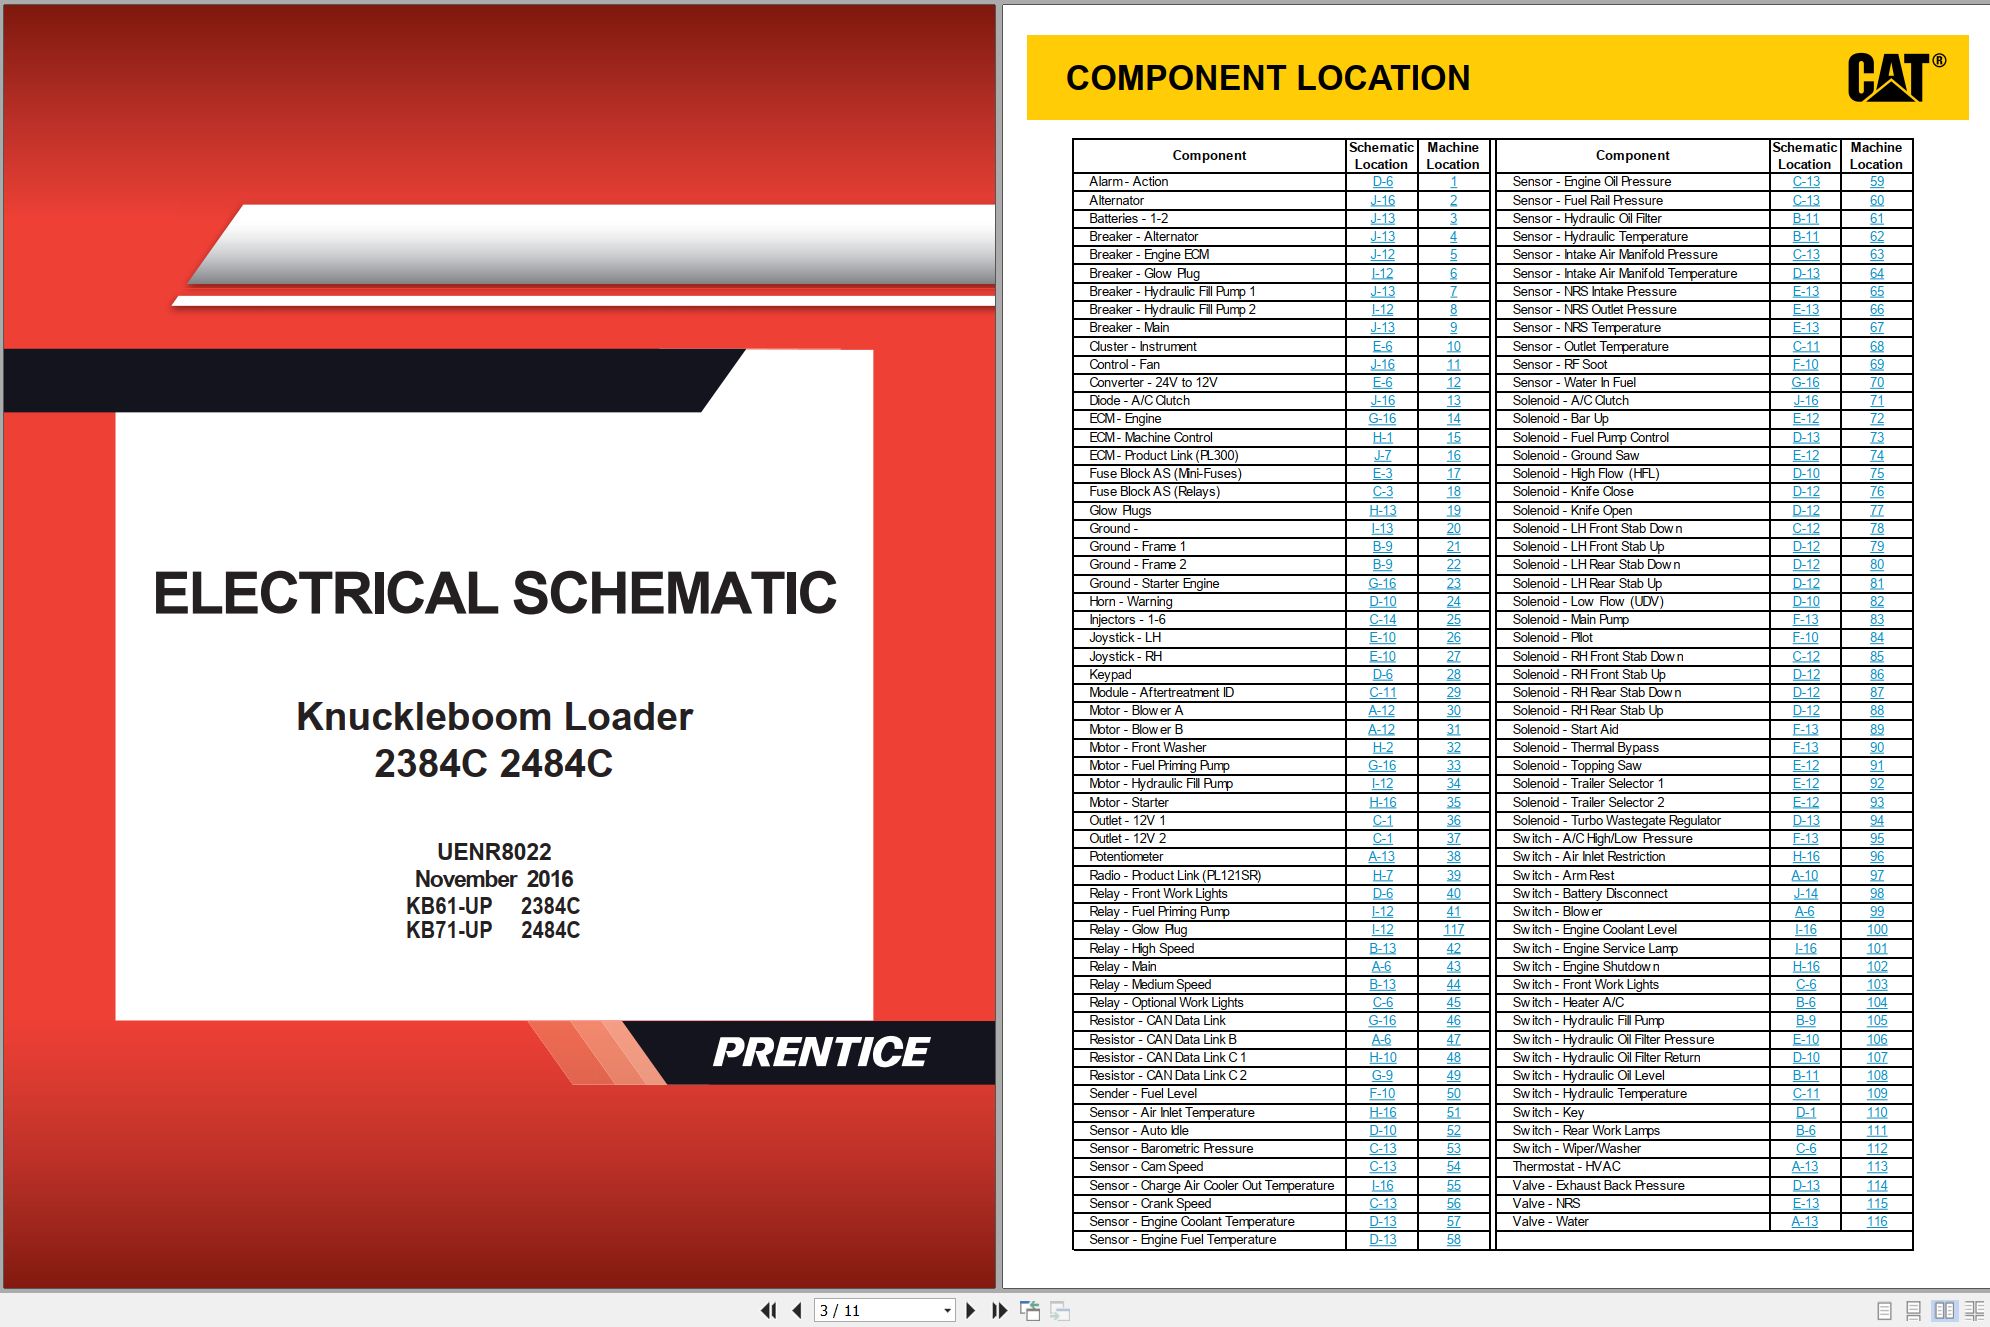
Task: Click the H-2 link for Motor - Front Washer
Action: pyautogui.click(x=1382, y=747)
